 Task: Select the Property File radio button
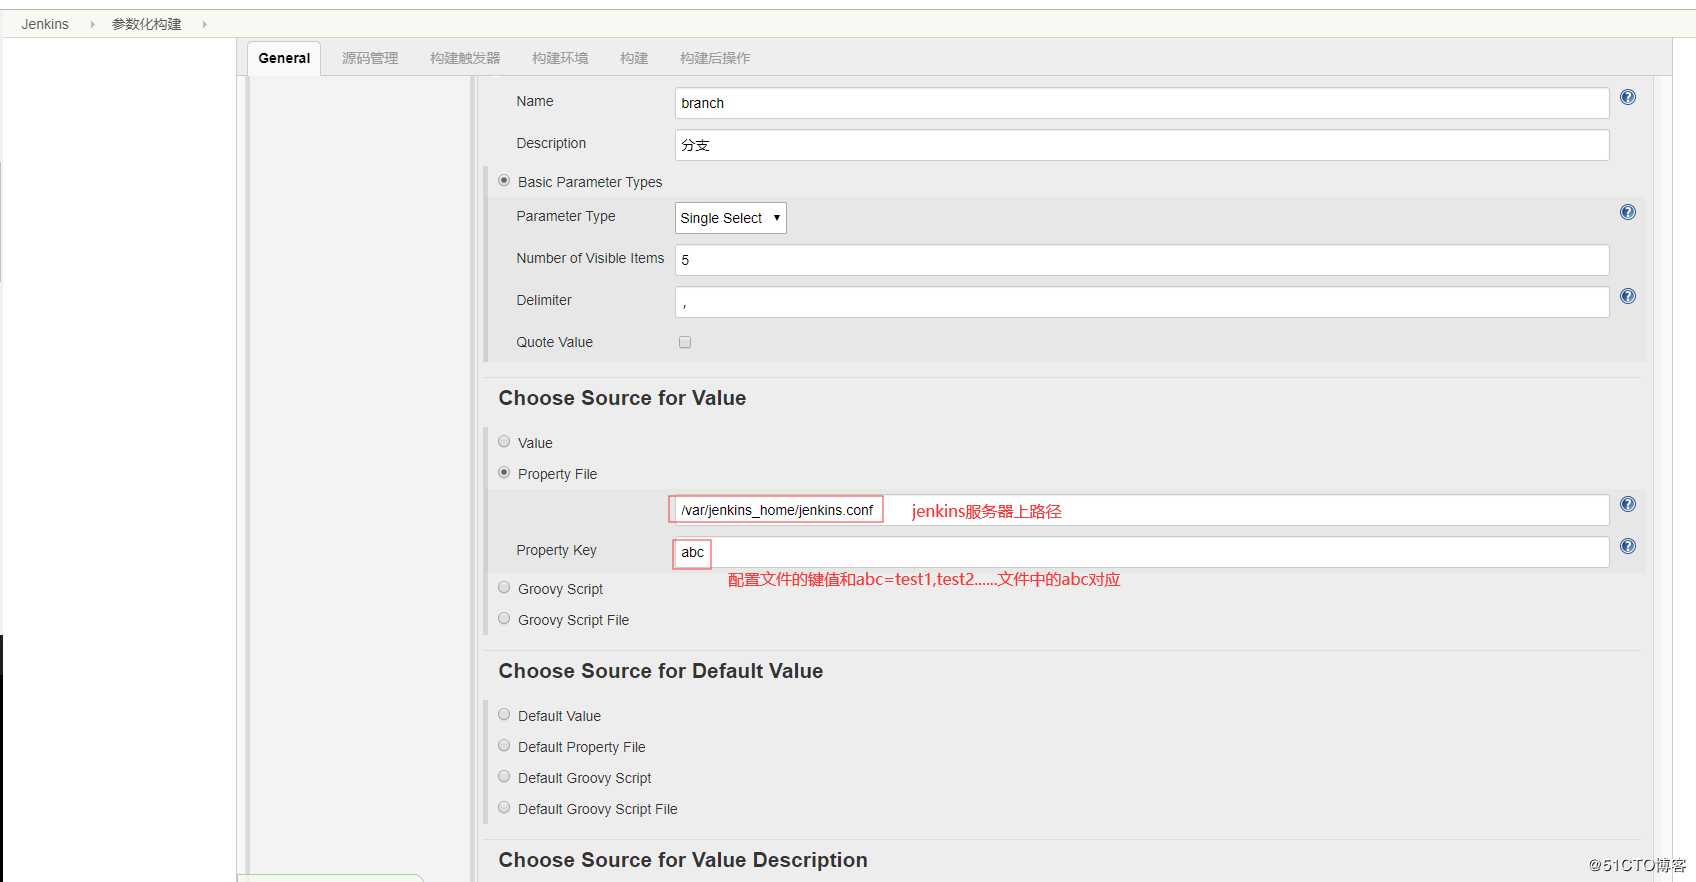coord(504,473)
